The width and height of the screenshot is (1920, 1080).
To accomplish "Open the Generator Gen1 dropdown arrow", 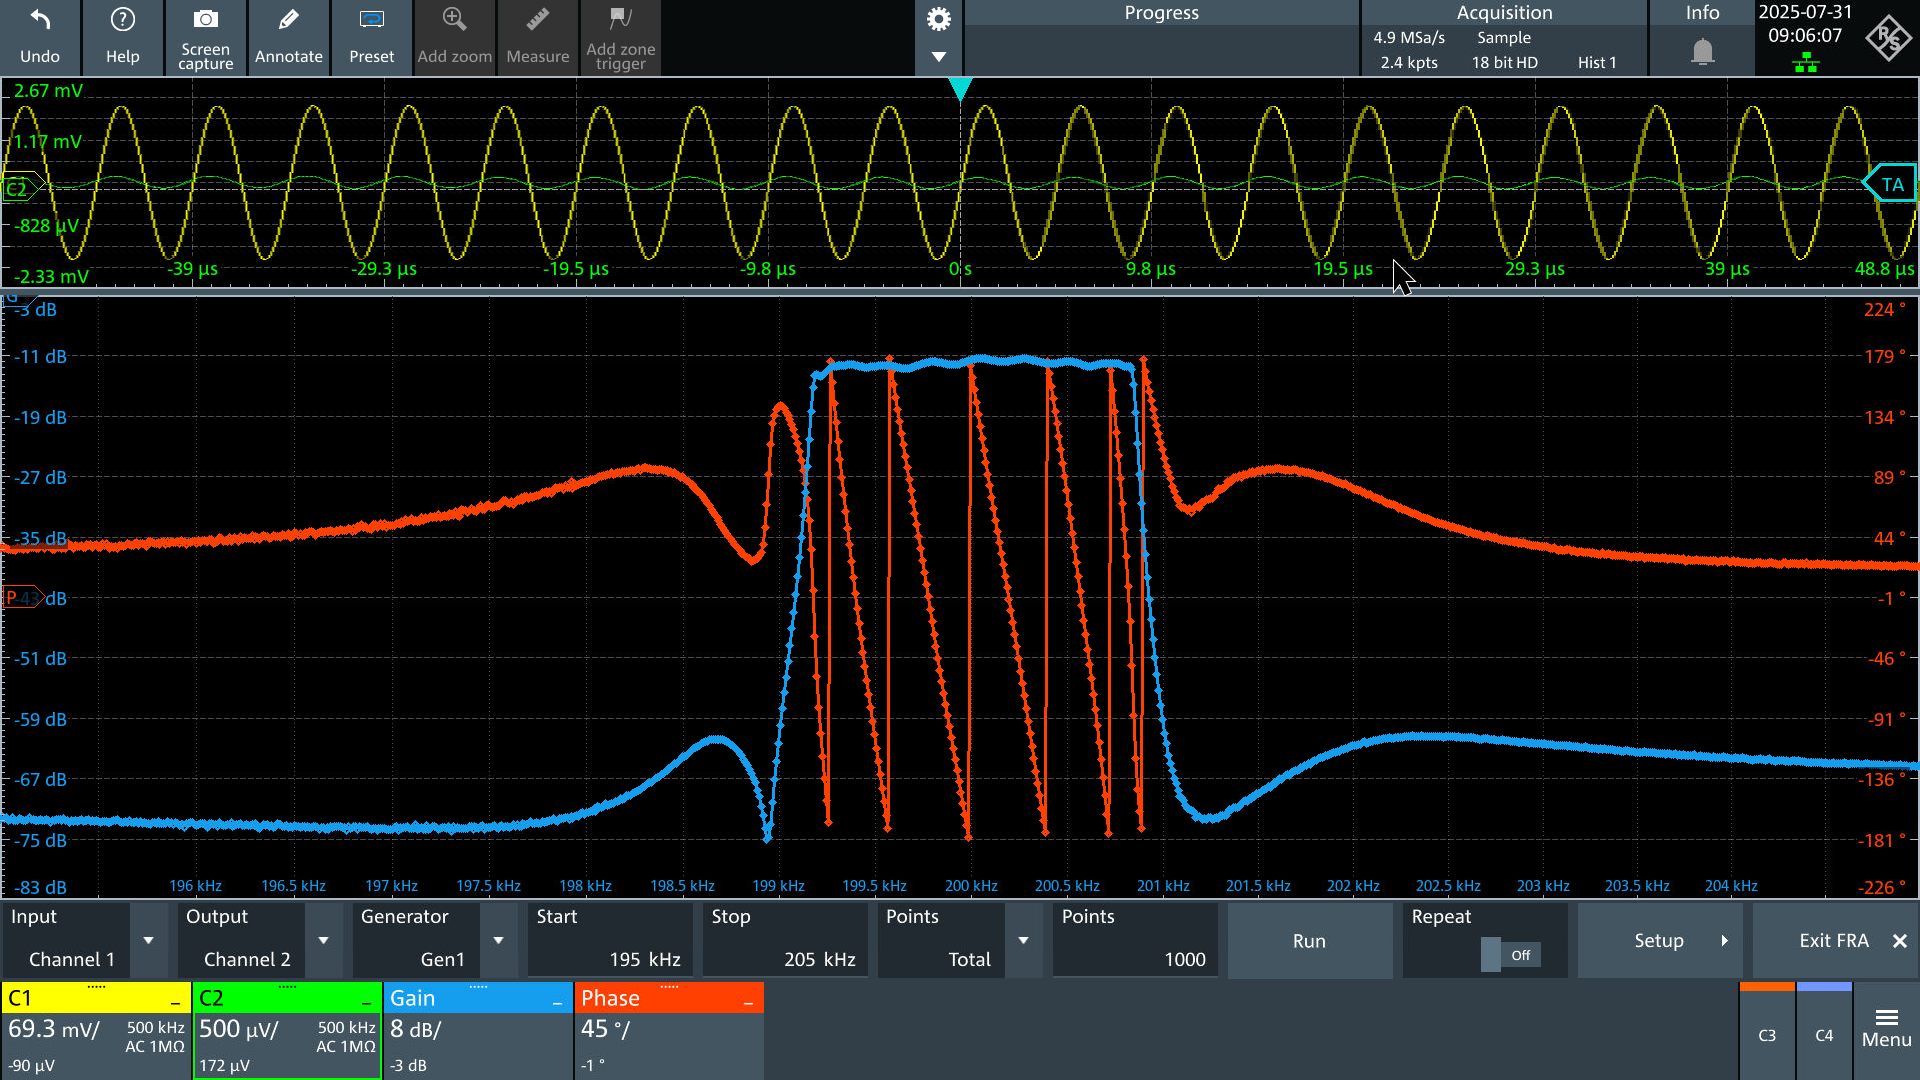I will (498, 940).
